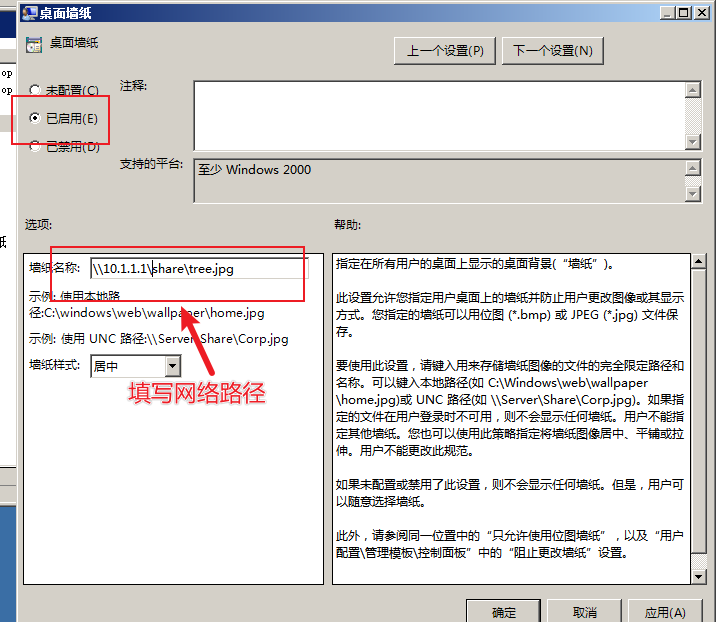Click the 支持的平台 box scroll down arrow
The image size is (716, 622).
(693, 194)
